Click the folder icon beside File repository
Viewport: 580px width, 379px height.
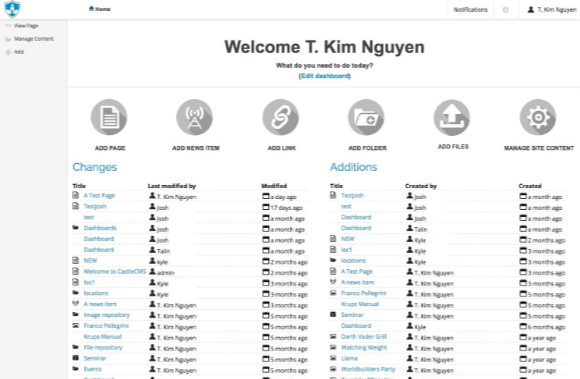click(75, 347)
